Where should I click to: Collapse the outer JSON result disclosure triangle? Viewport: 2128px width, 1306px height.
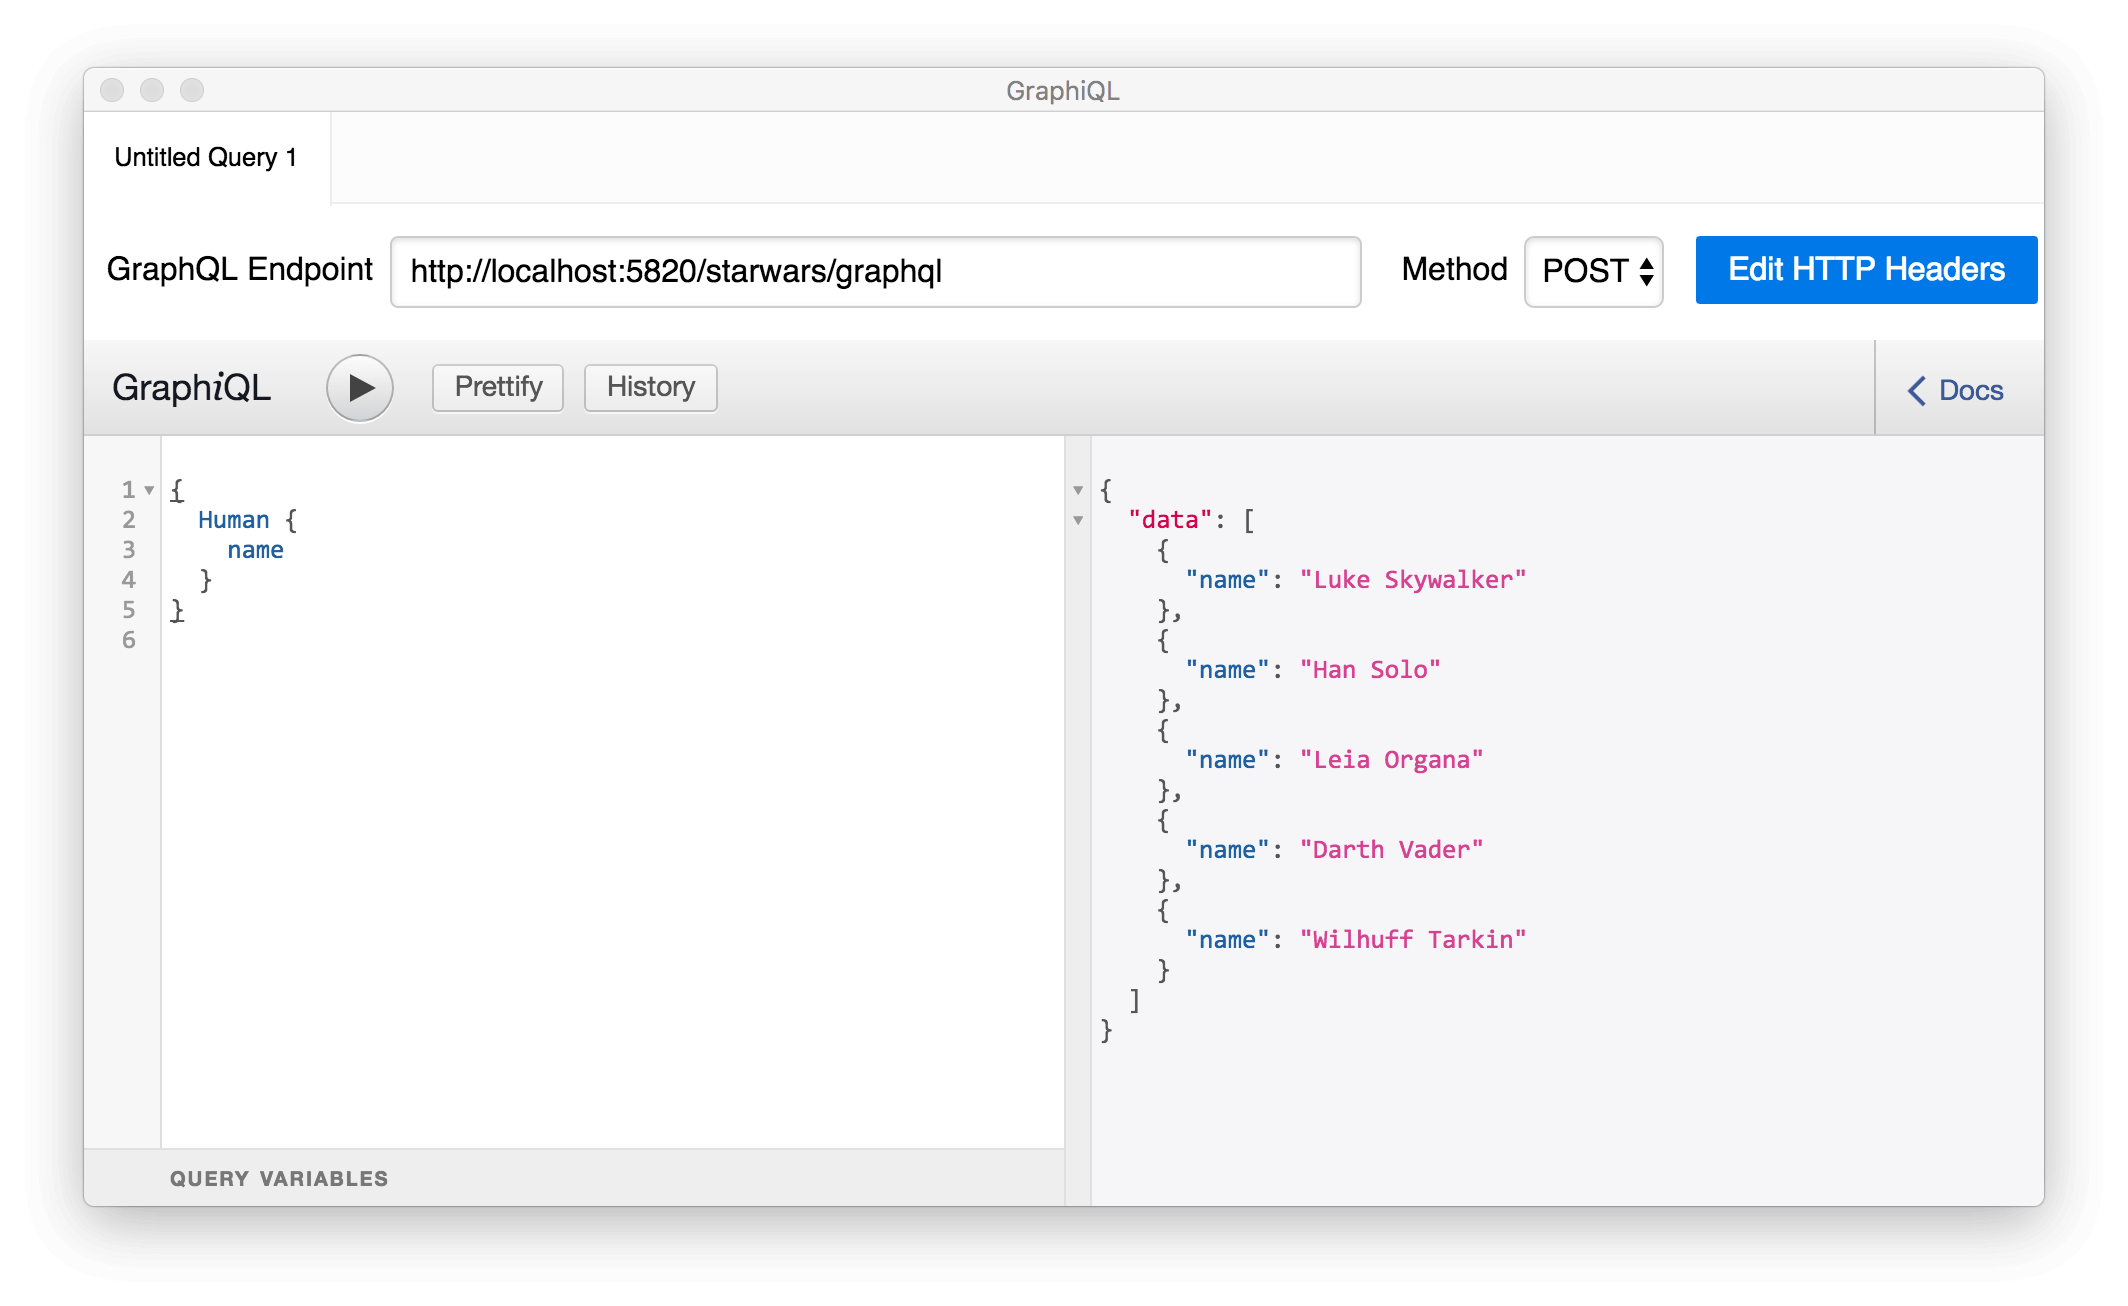coord(1078,489)
